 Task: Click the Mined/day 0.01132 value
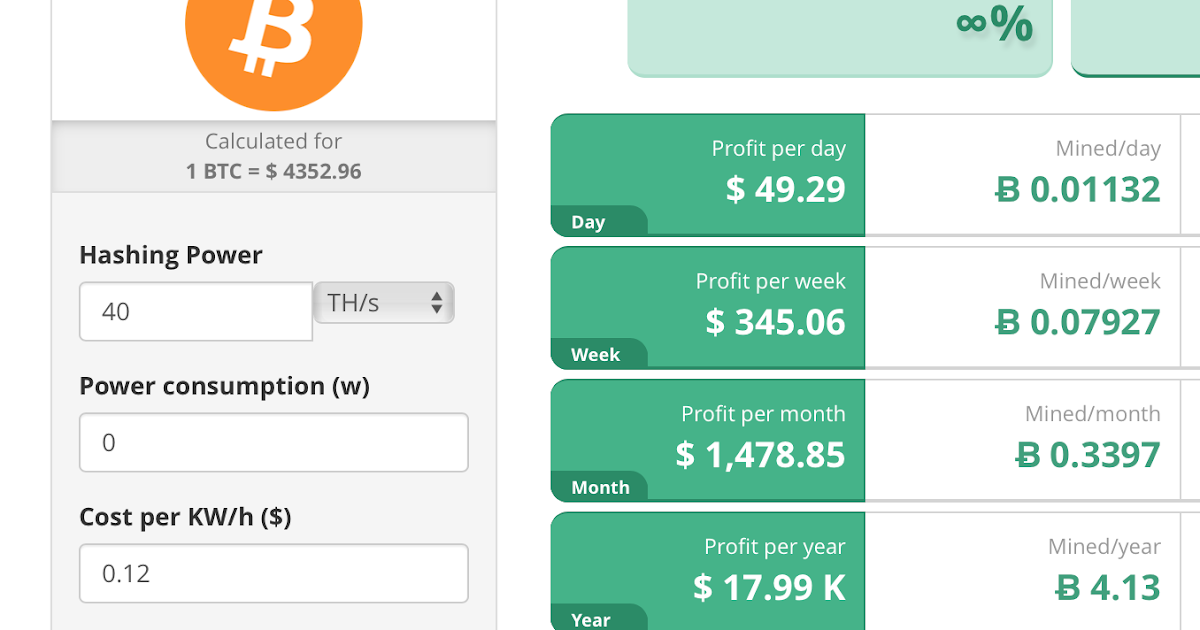pyautogui.click(x=1094, y=189)
